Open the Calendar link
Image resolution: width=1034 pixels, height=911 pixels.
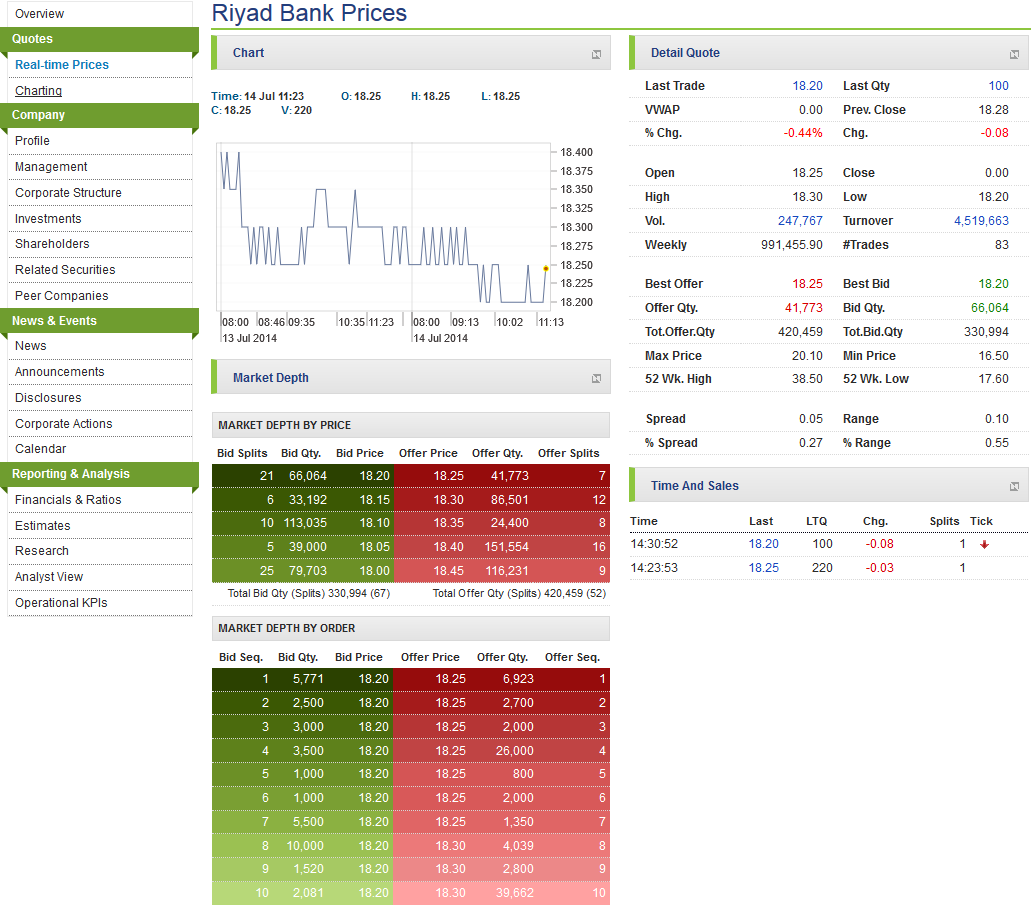[41, 449]
